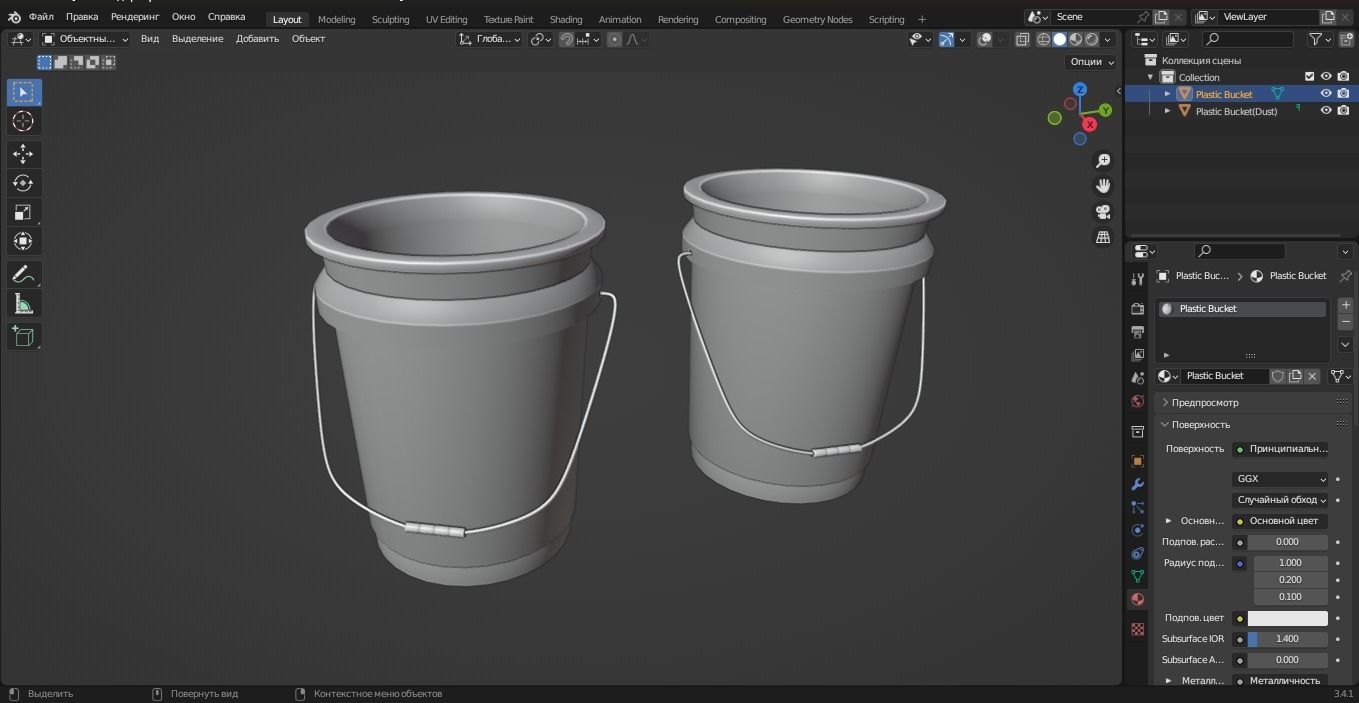Open the Рендеринг menu
This screenshot has width=1359, height=703.
pyautogui.click(x=135, y=17)
